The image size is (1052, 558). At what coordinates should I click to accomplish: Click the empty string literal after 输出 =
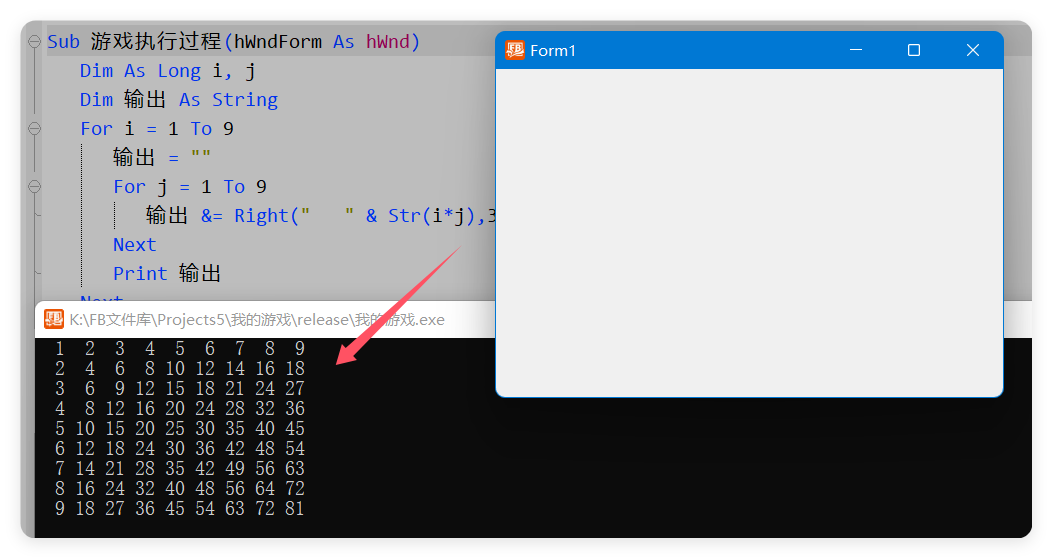(x=200, y=158)
